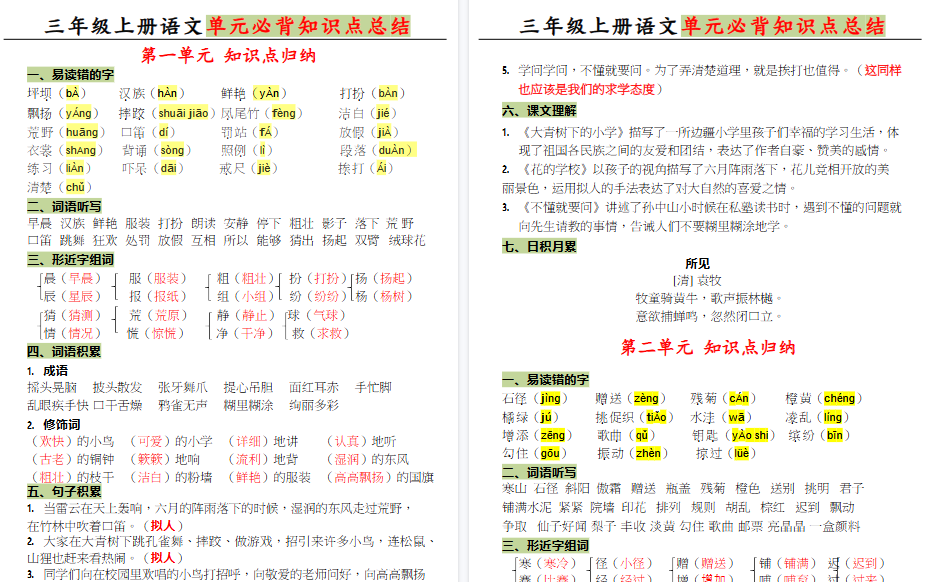The height and width of the screenshot is (582, 926).
Task: Click the phrase "（簌簌）地响"
Action: tap(163, 459)
